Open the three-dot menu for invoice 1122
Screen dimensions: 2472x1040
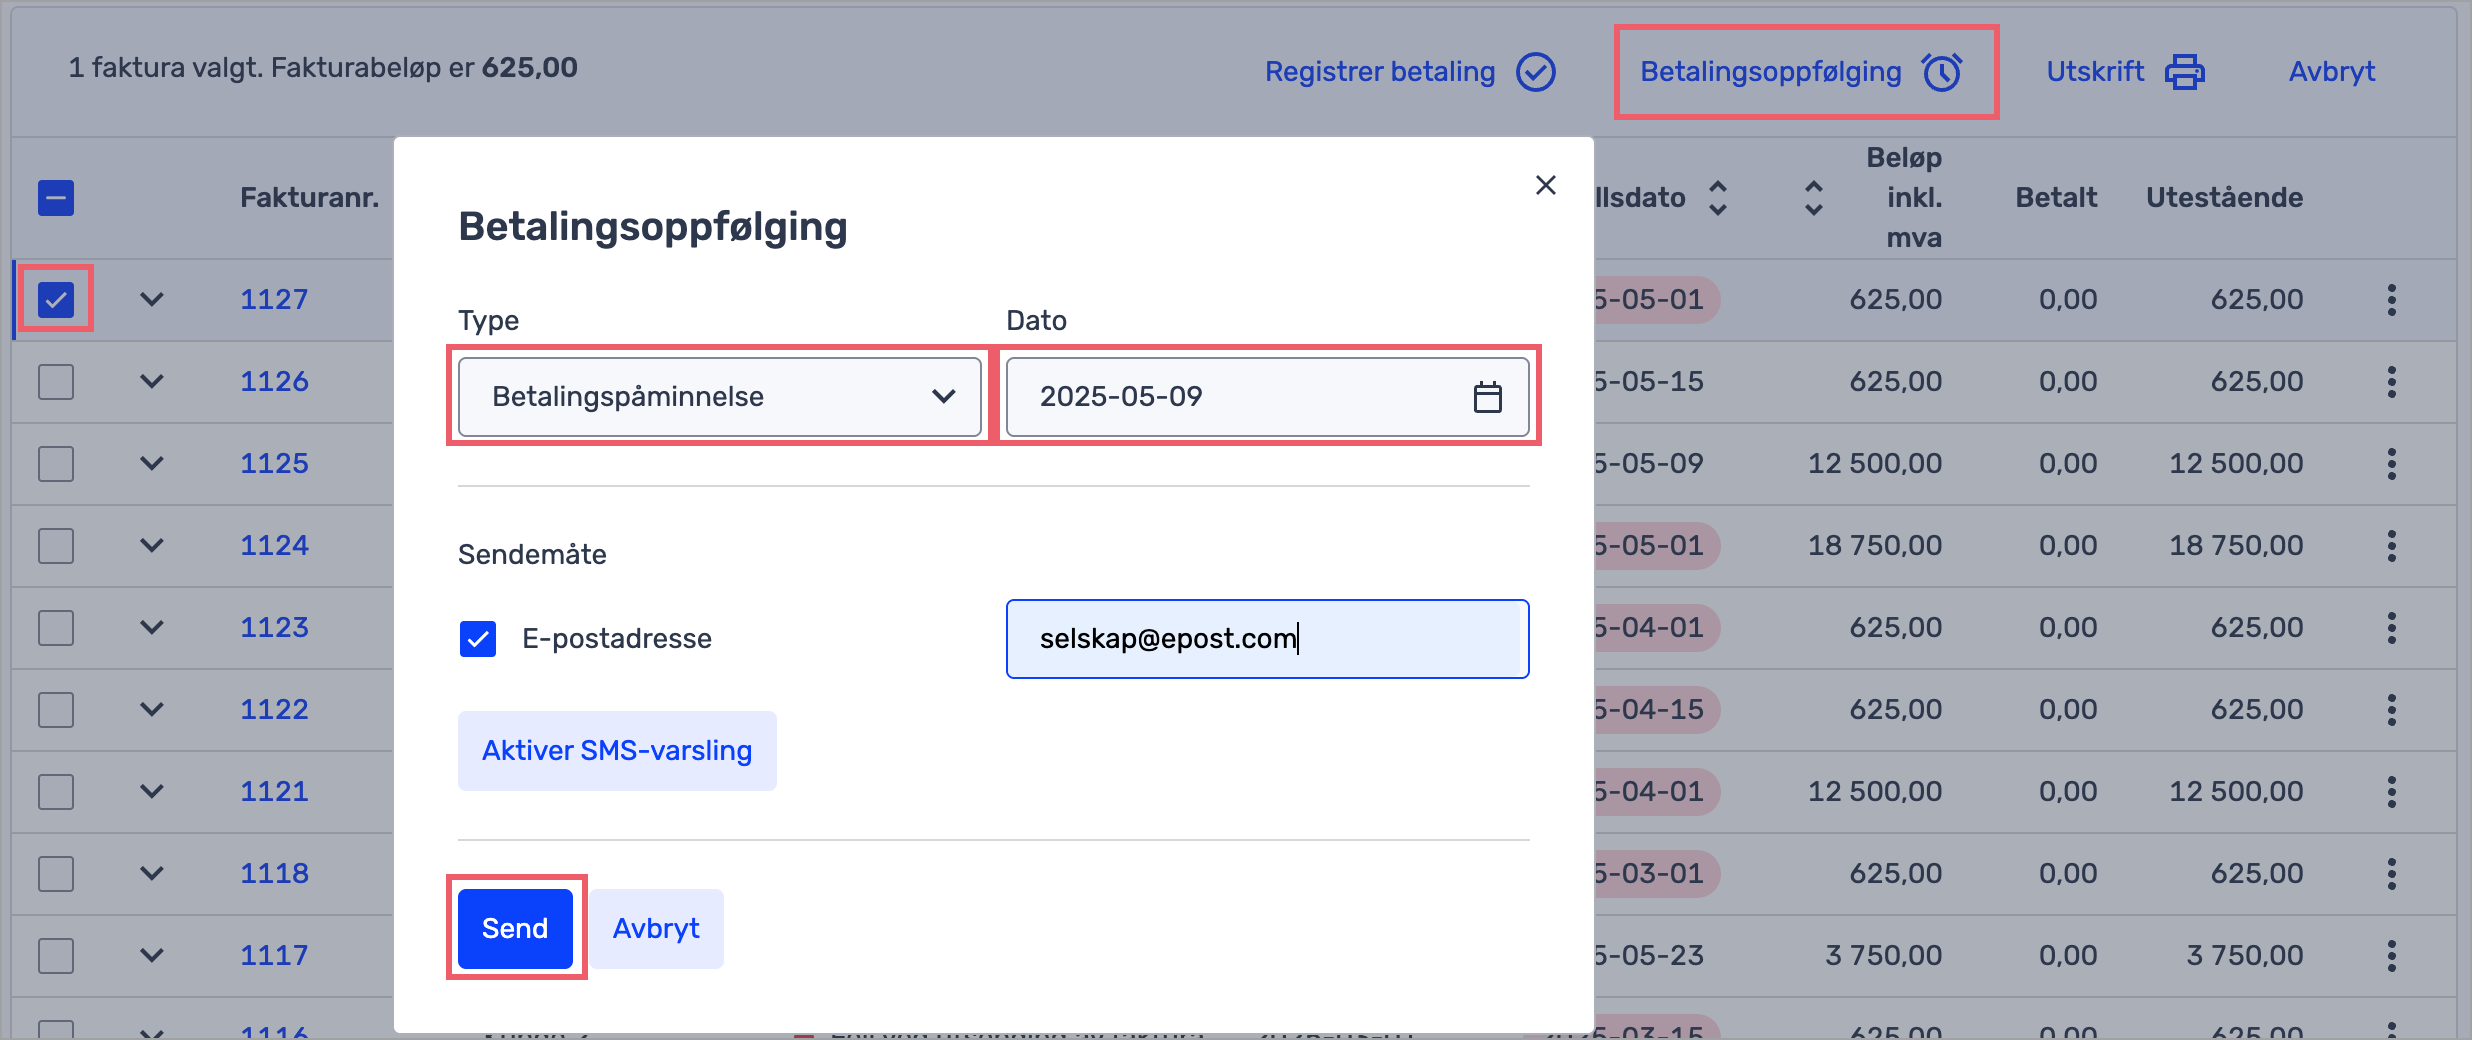2391,710
